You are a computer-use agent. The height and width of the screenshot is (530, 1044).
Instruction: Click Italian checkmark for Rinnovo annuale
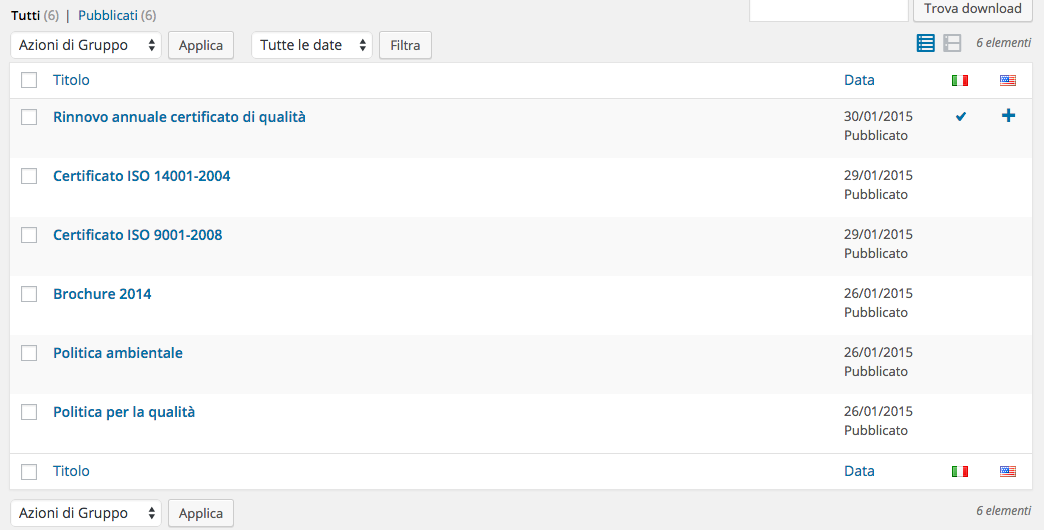[961, 117]
